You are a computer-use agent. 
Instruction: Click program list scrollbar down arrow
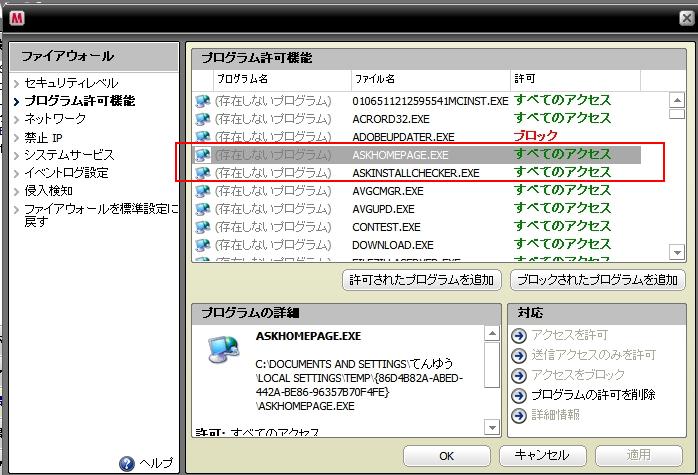677,252
